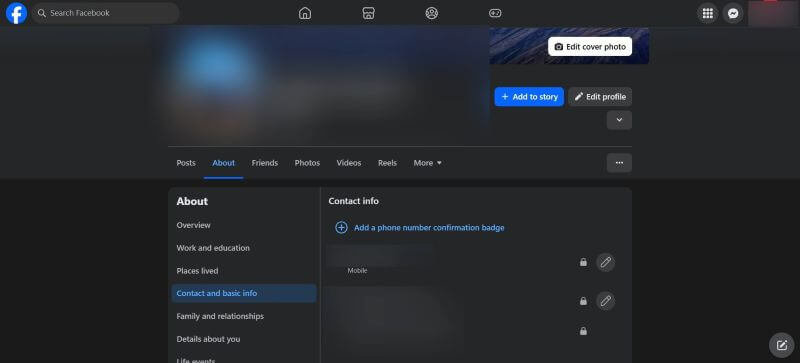Click Add a phone number confirmation badge

pos(429,228)
